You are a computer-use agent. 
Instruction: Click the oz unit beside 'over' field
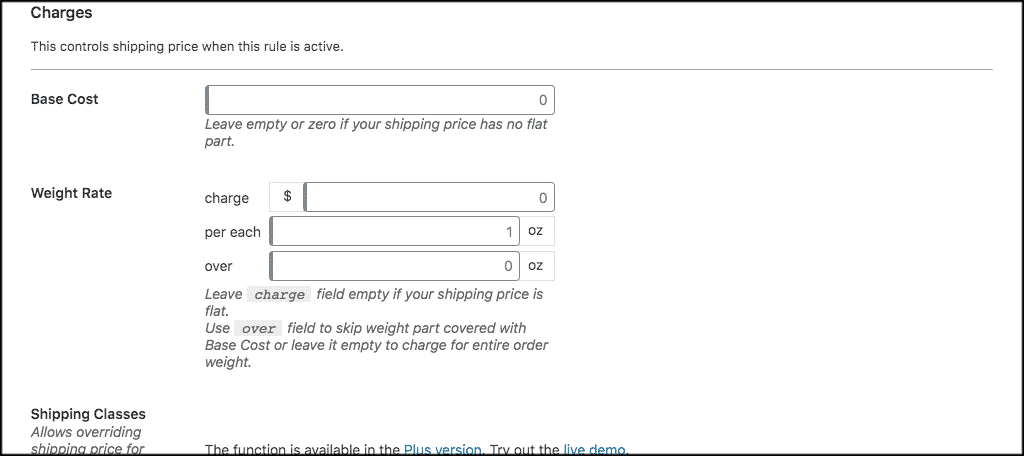point(536,266)
